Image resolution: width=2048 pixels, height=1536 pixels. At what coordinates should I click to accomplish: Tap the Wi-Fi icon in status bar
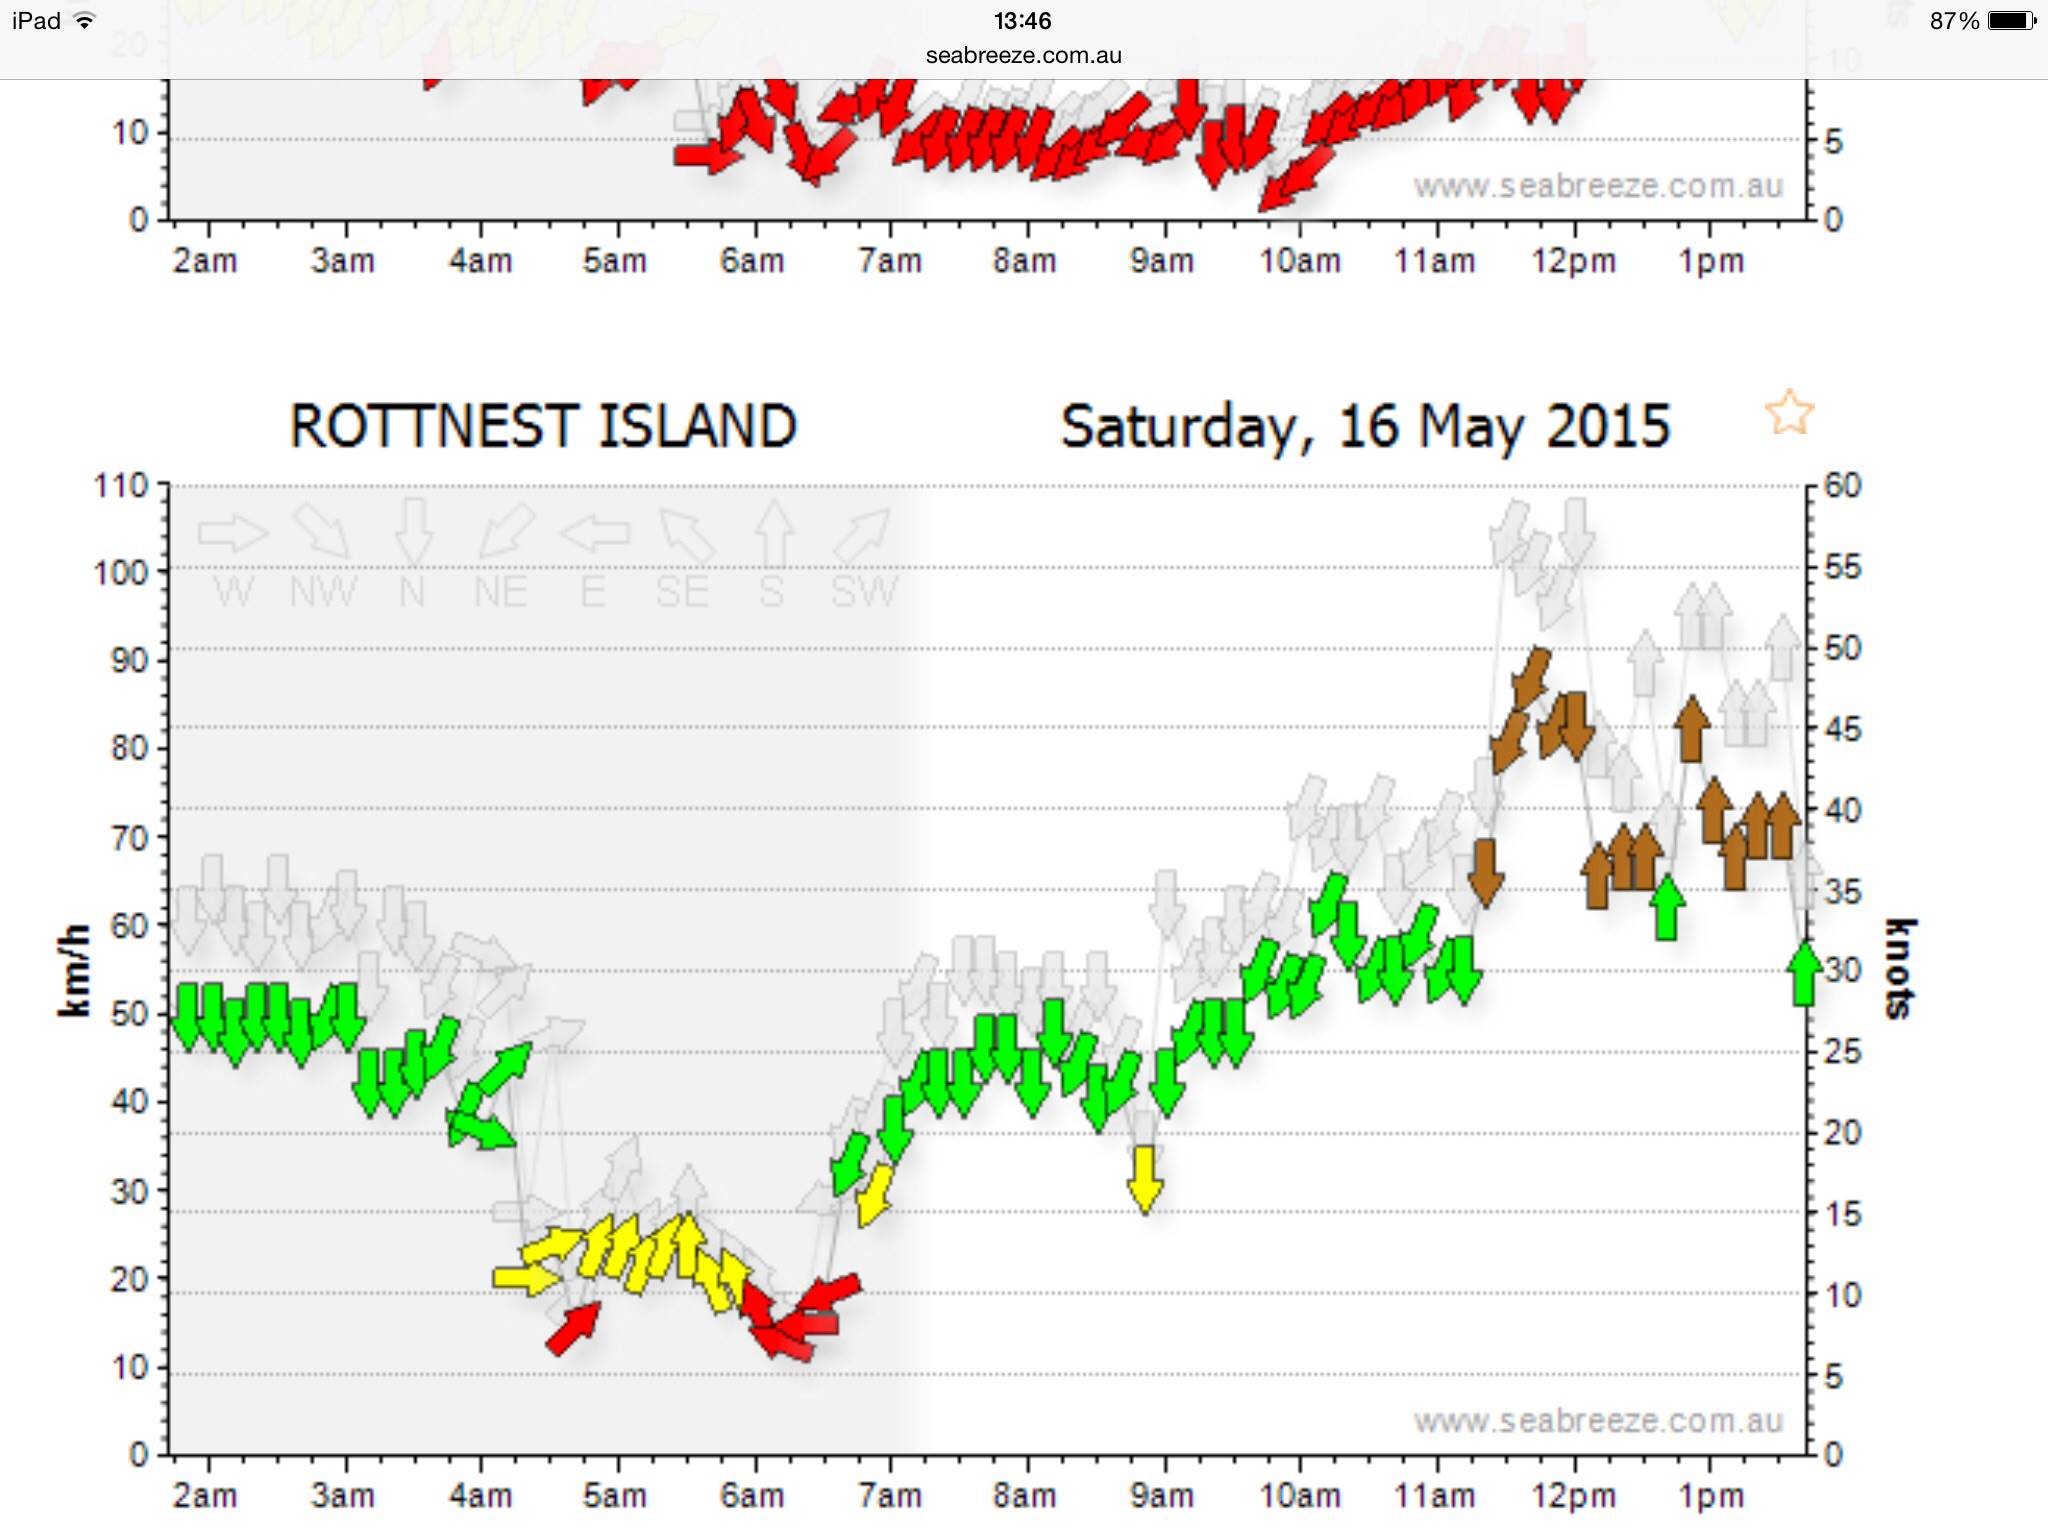tap(85, 21)
